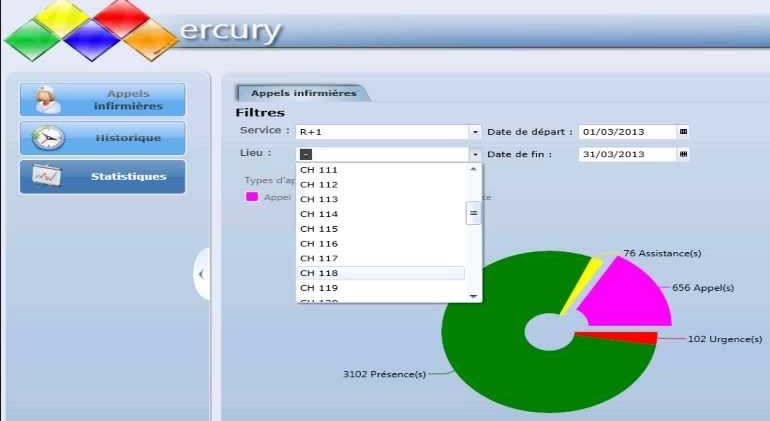
Task: Open the Statistiques sidebar button
Action: click(103, 176)
